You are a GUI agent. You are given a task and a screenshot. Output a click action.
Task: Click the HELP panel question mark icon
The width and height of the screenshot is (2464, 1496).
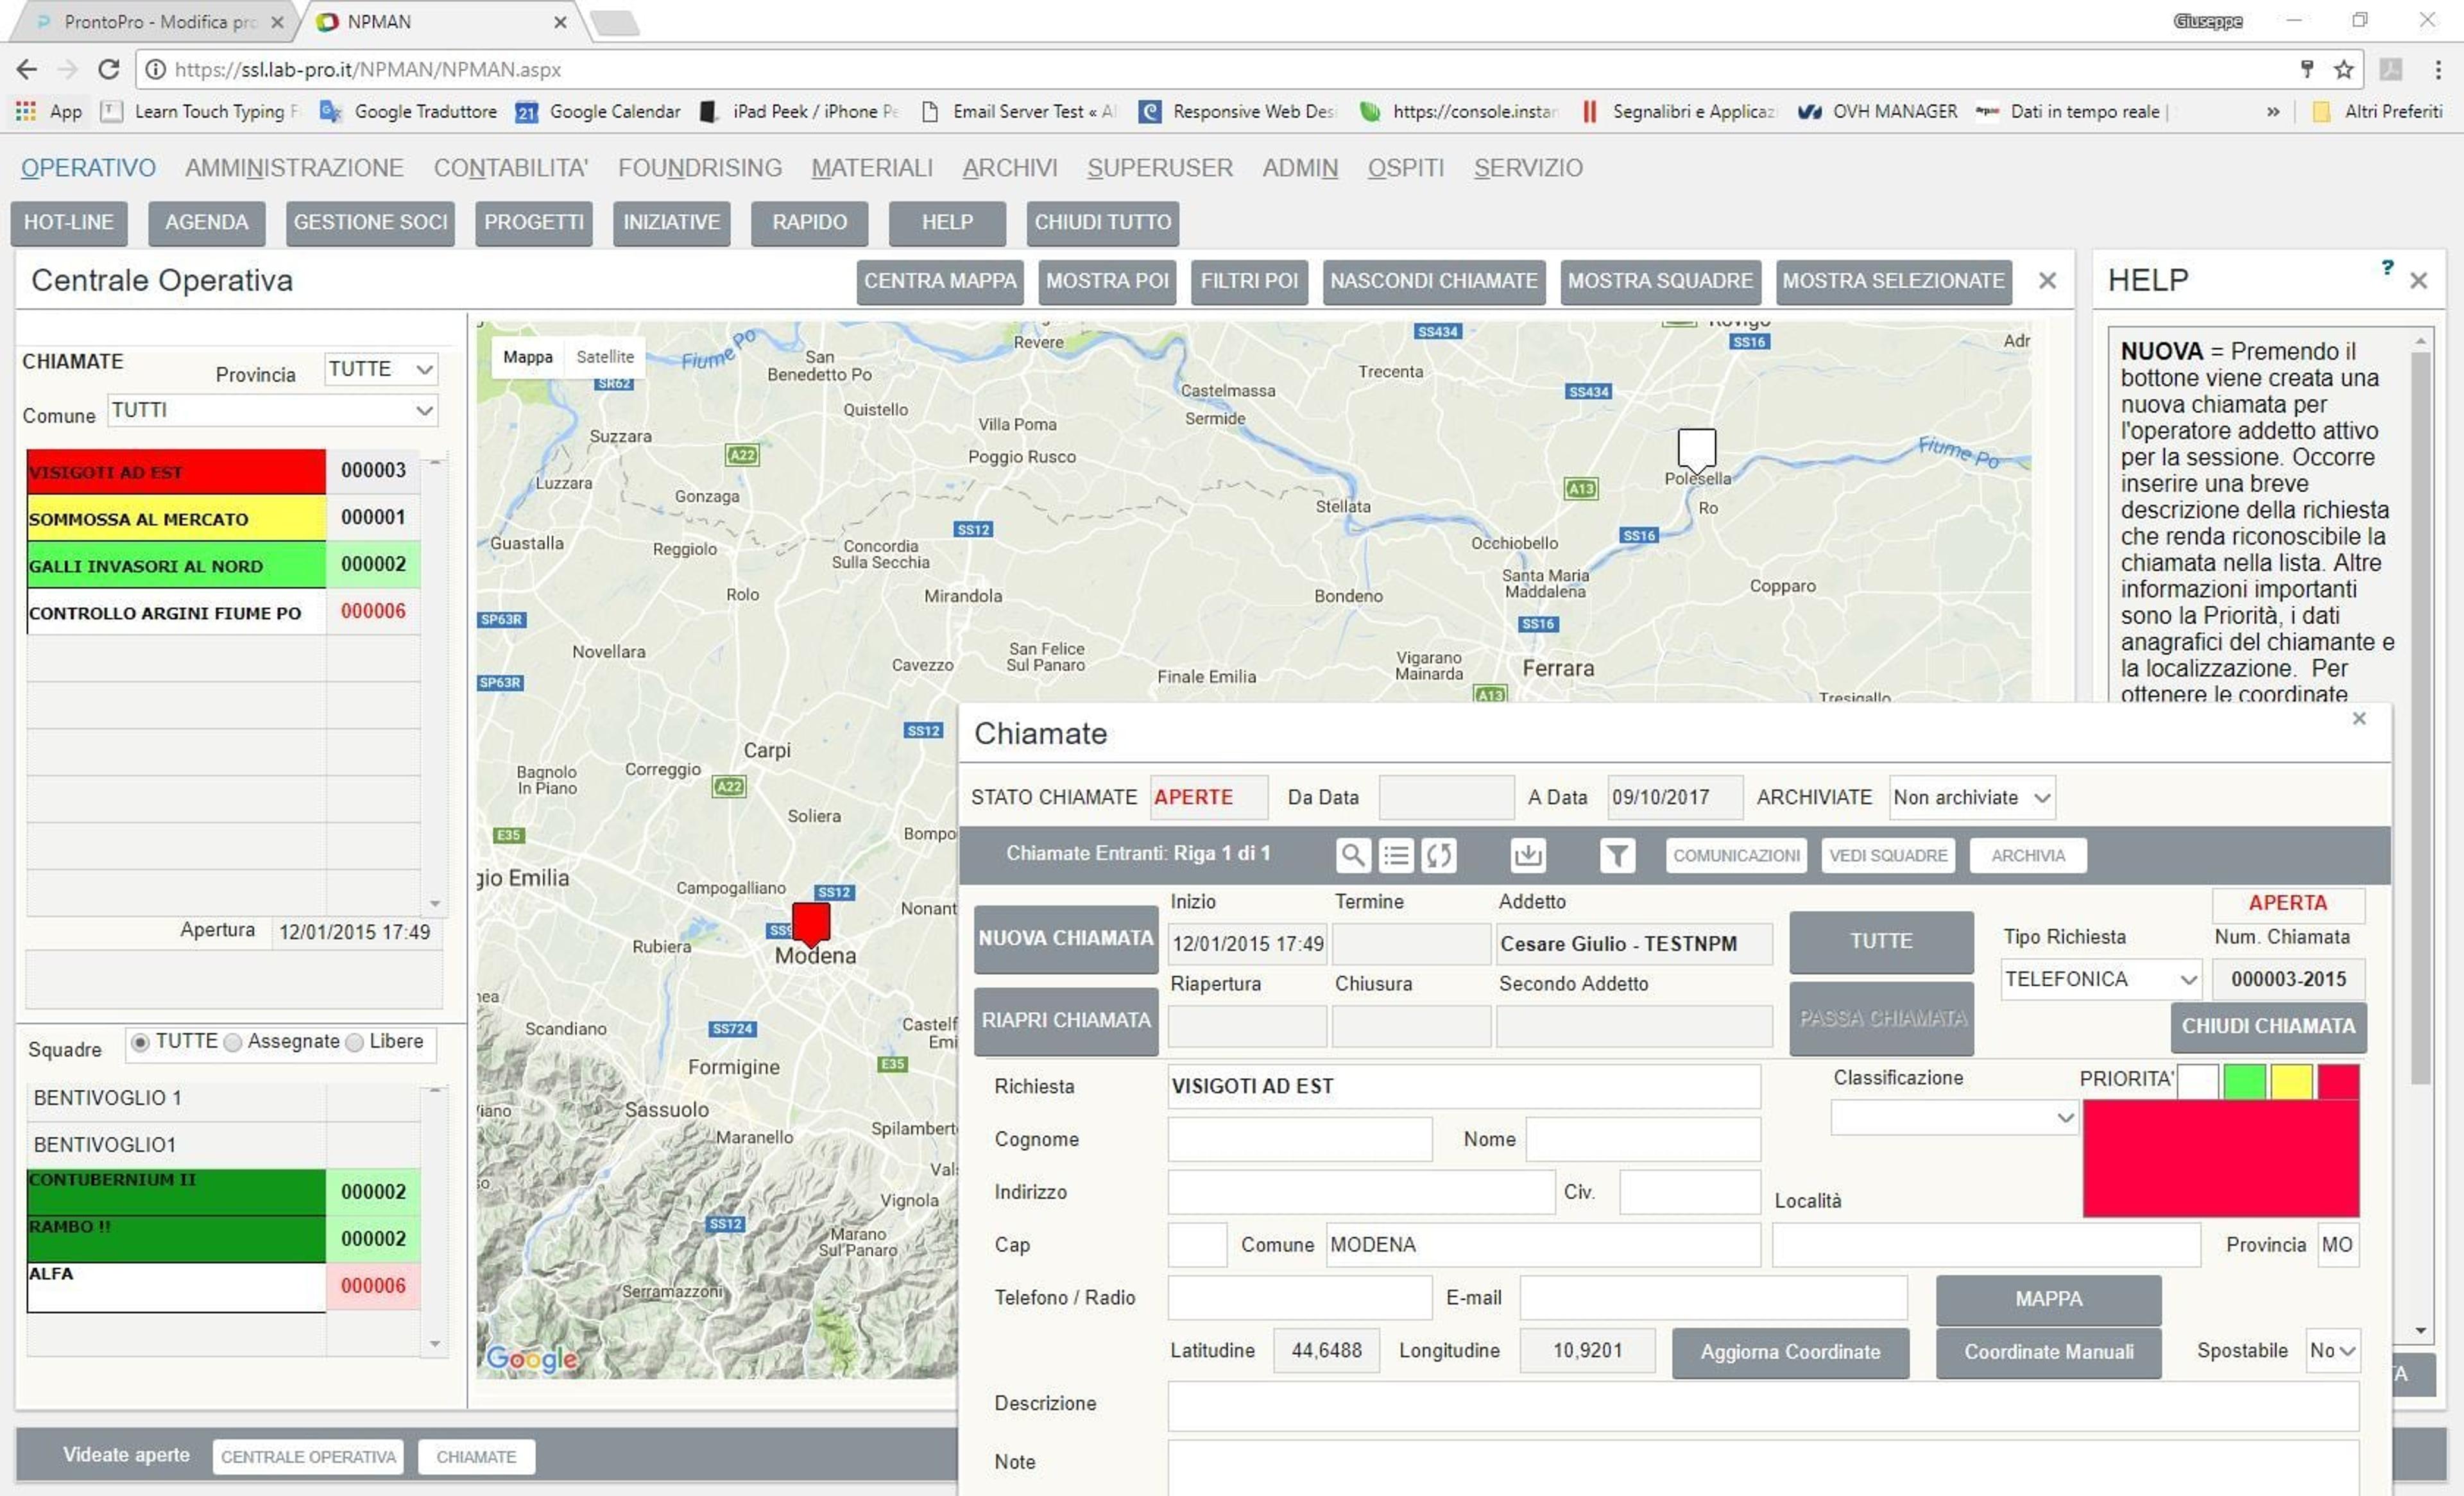point(2387,267)
